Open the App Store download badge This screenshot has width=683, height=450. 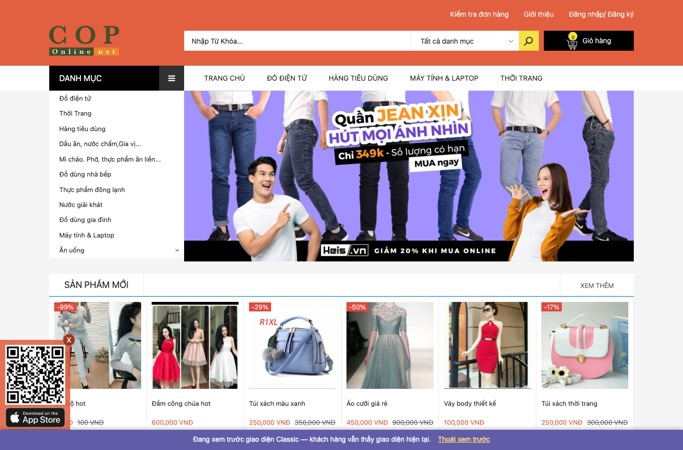click(36, 418)
